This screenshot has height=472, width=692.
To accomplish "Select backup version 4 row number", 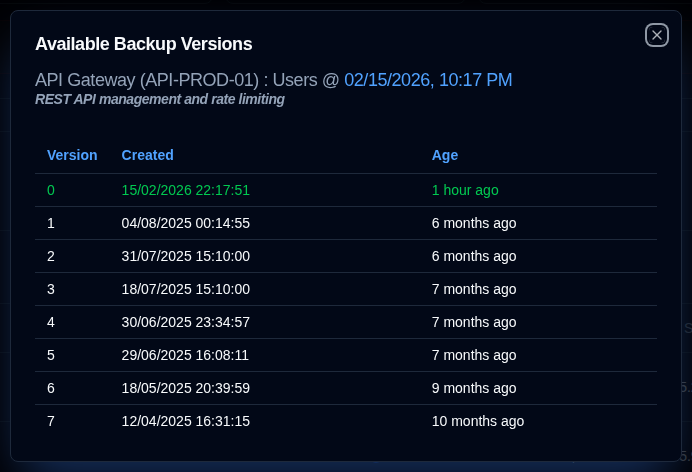I will pos(51,322).
